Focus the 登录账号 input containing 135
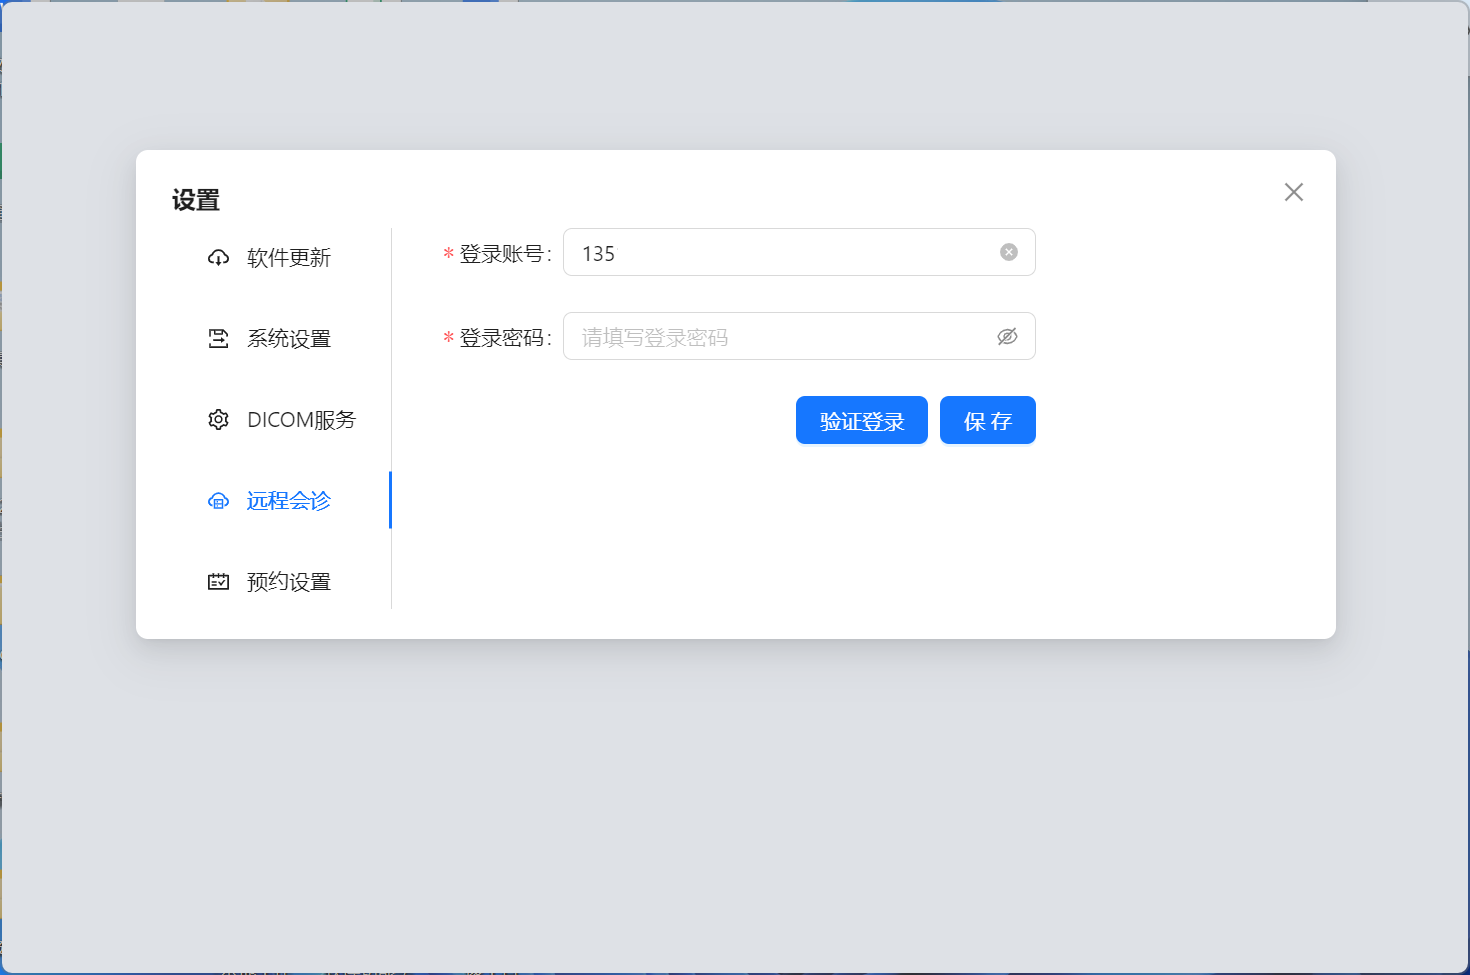Viewport: 1470px width, 975px height. pyautogui.click(x=780, y=253)
